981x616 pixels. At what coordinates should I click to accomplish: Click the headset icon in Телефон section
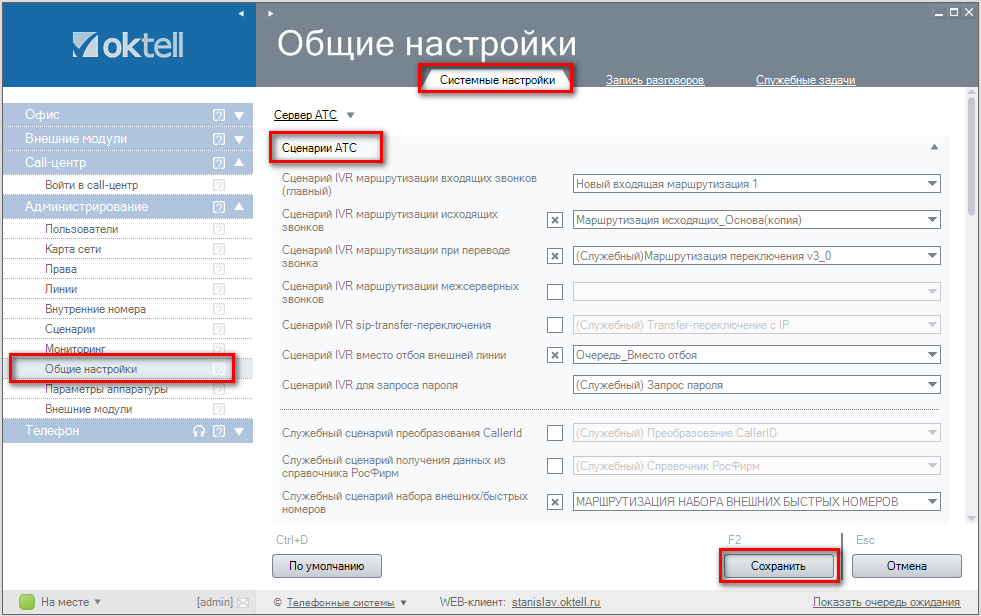pyautogui.click(x=199, y=431)
